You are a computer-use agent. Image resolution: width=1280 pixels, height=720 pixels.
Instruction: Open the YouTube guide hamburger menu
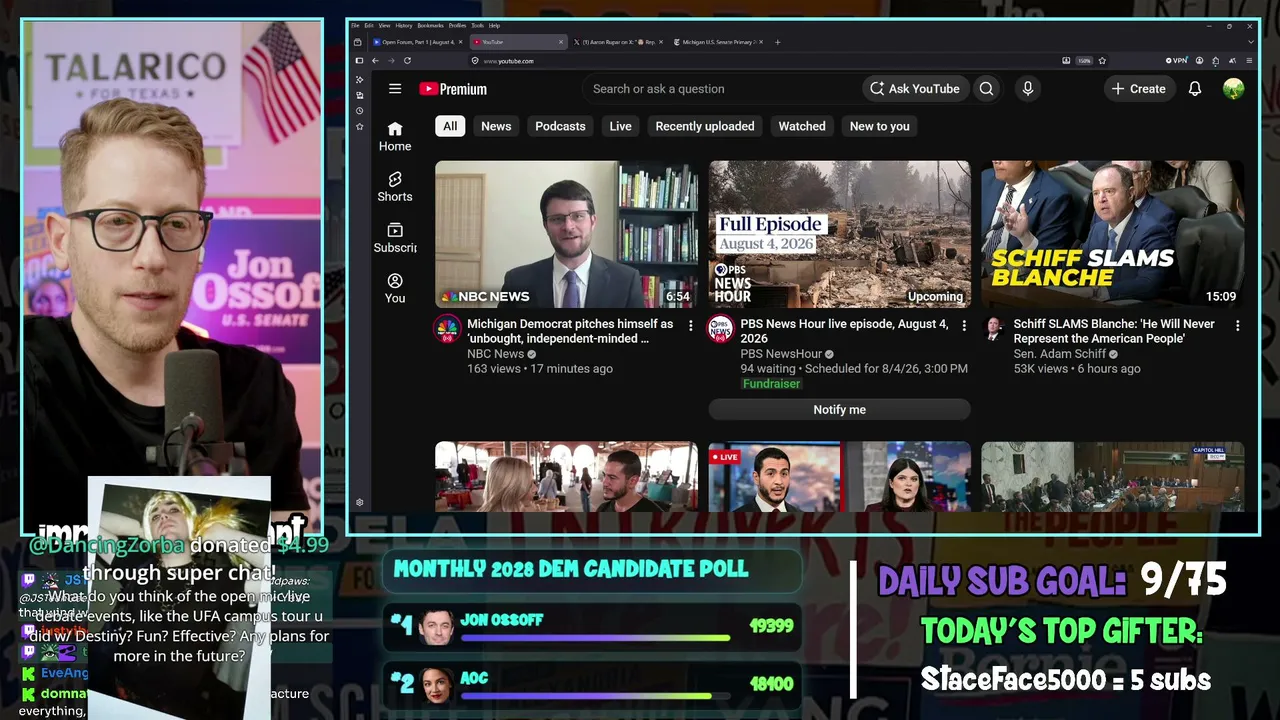(x=395, y=89)
